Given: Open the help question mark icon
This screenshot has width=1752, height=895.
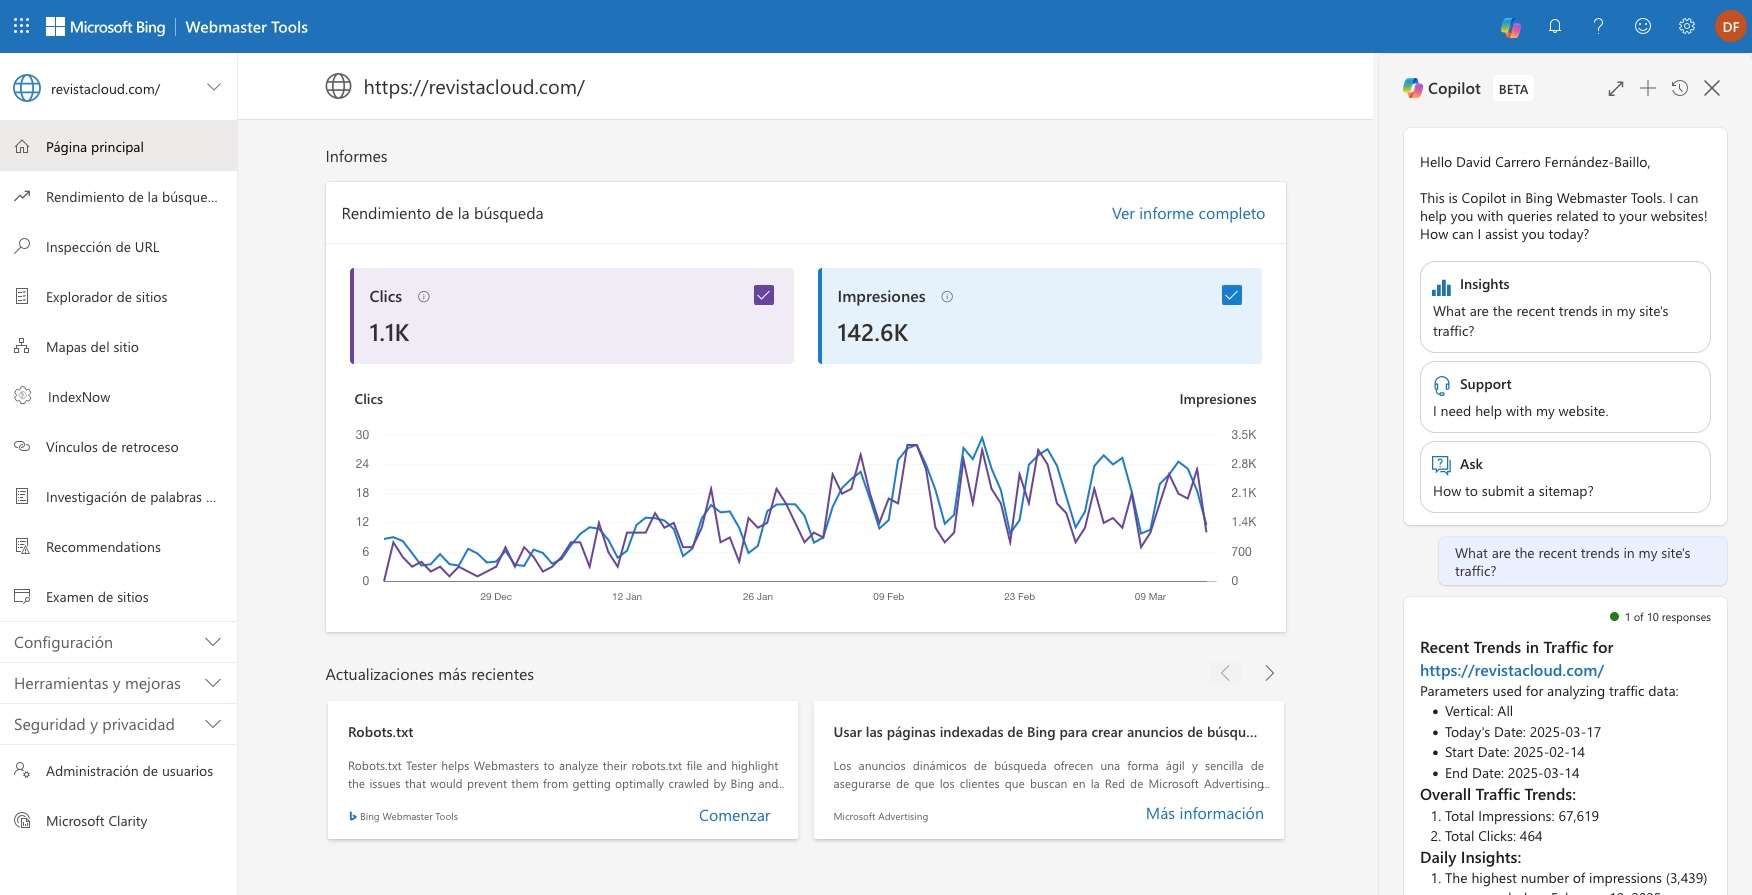Looking at the screenshot, I should (1598, 27).
